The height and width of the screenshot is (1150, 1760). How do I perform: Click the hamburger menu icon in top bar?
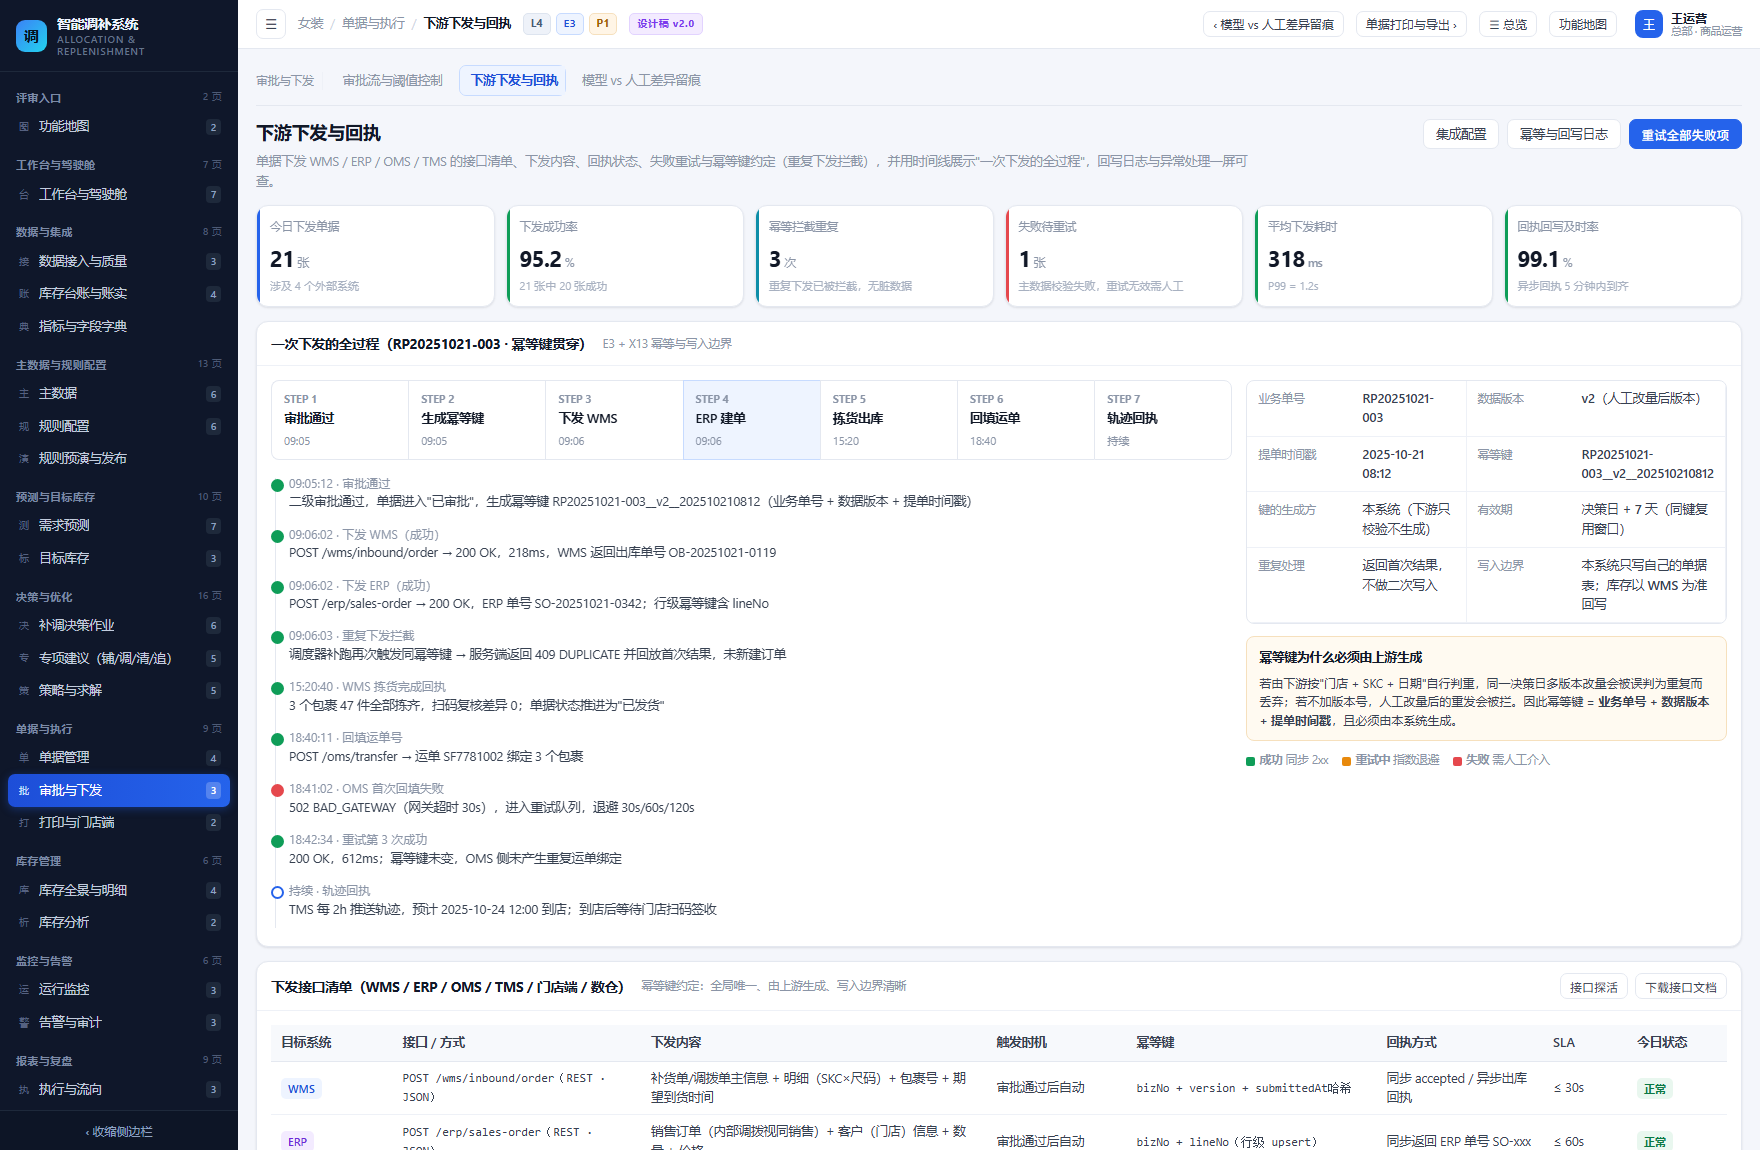271,24
